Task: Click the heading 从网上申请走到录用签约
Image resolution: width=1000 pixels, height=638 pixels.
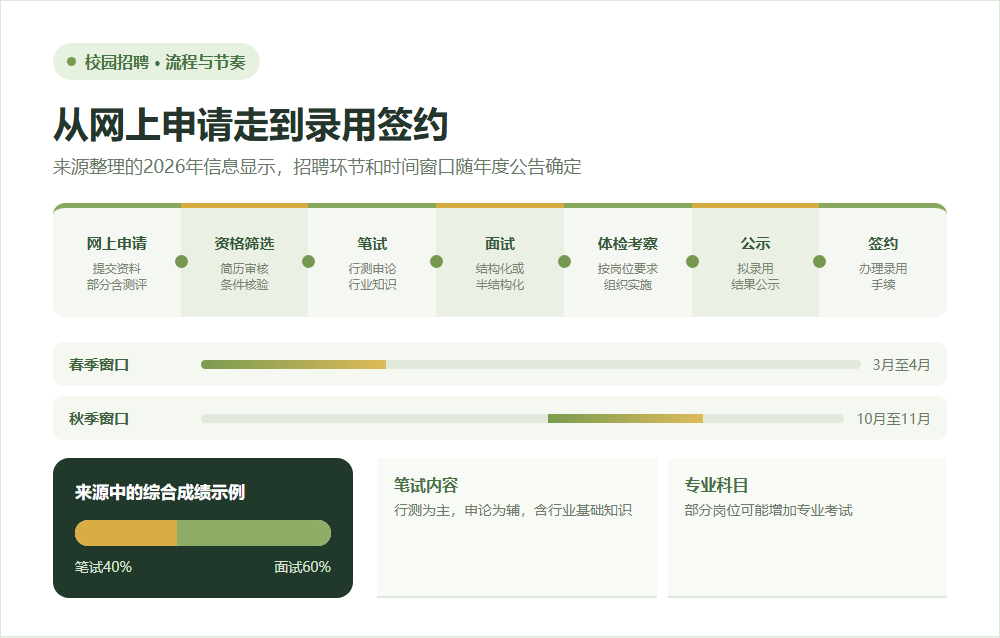Action: pyautogui.click(x=251, y=124)
